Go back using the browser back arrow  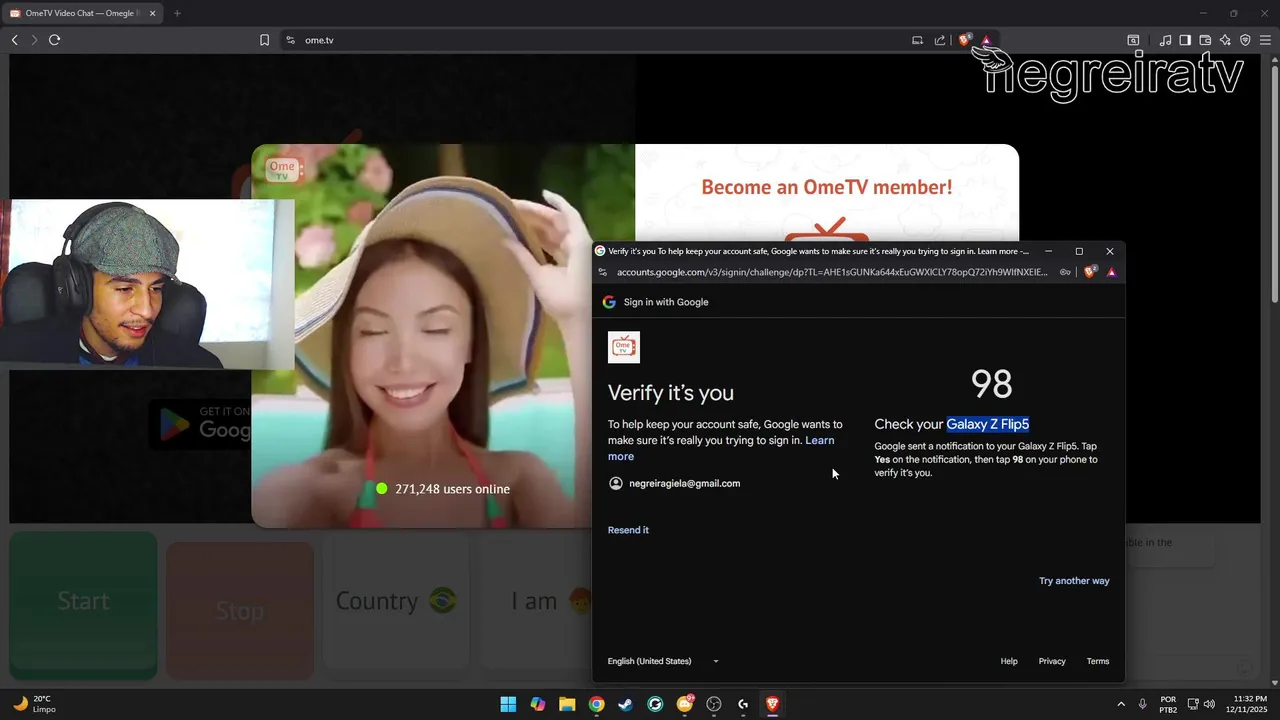click(x=14, y=40)
